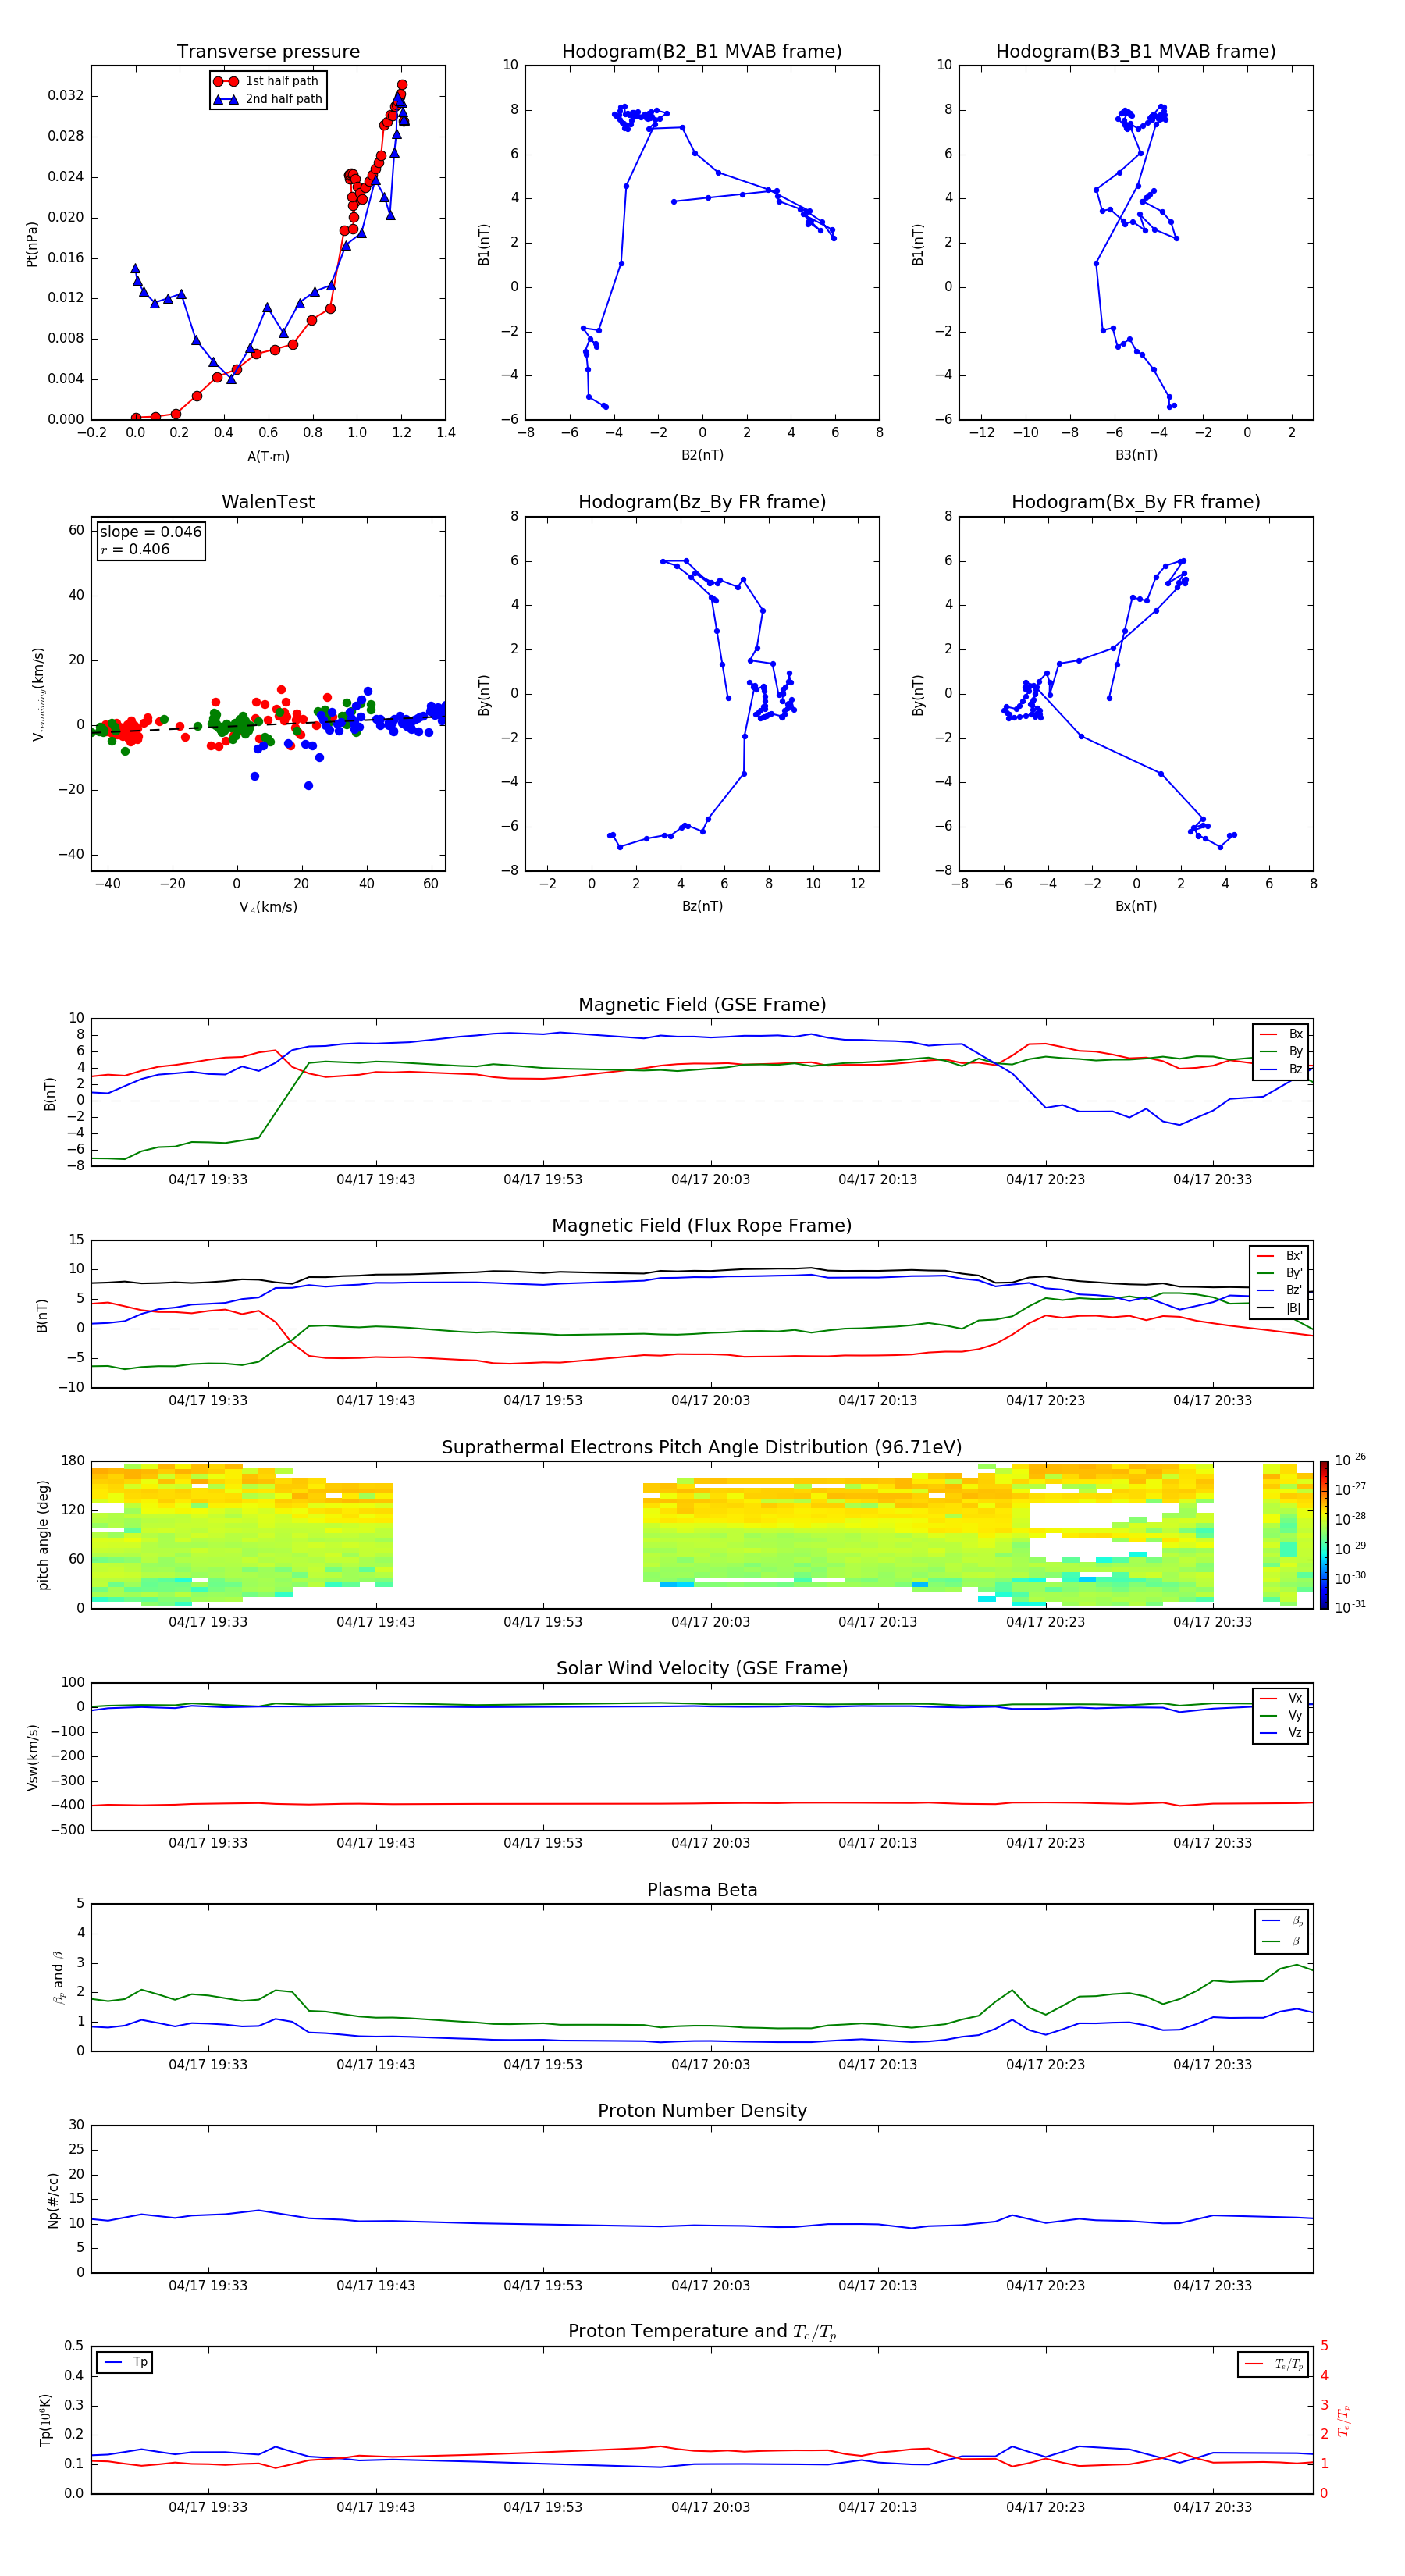Click "Bx'" in the Flux Rope legend
This screenshot has height=2576, width=1405.
1294,1256
